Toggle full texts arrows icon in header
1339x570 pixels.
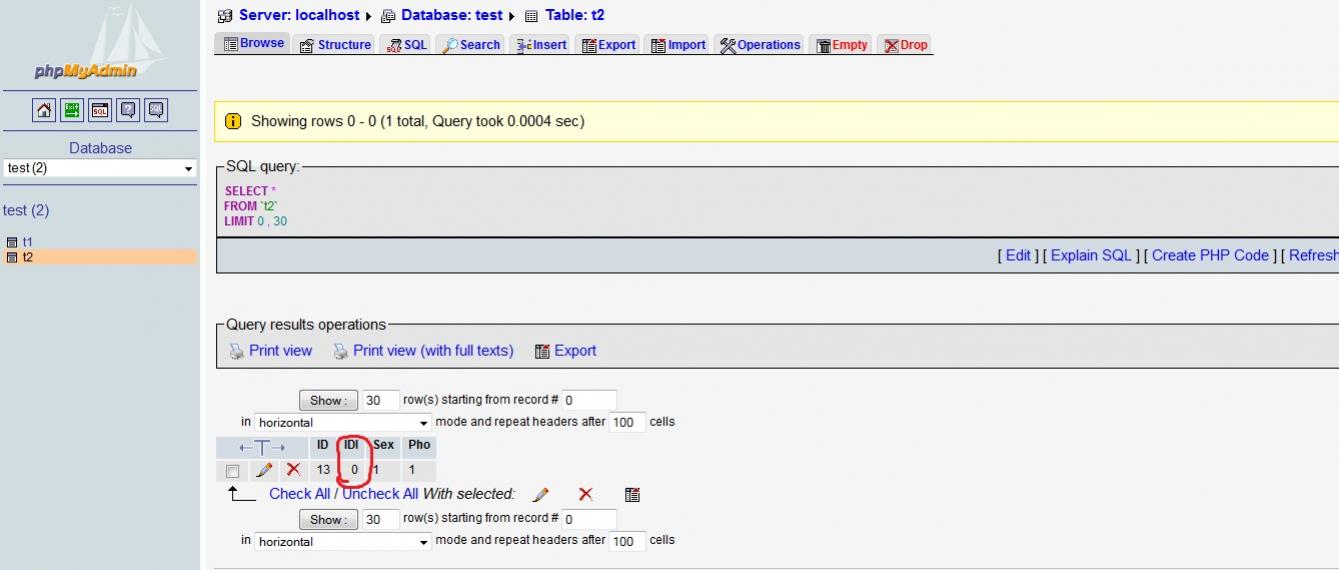(262, 447)
